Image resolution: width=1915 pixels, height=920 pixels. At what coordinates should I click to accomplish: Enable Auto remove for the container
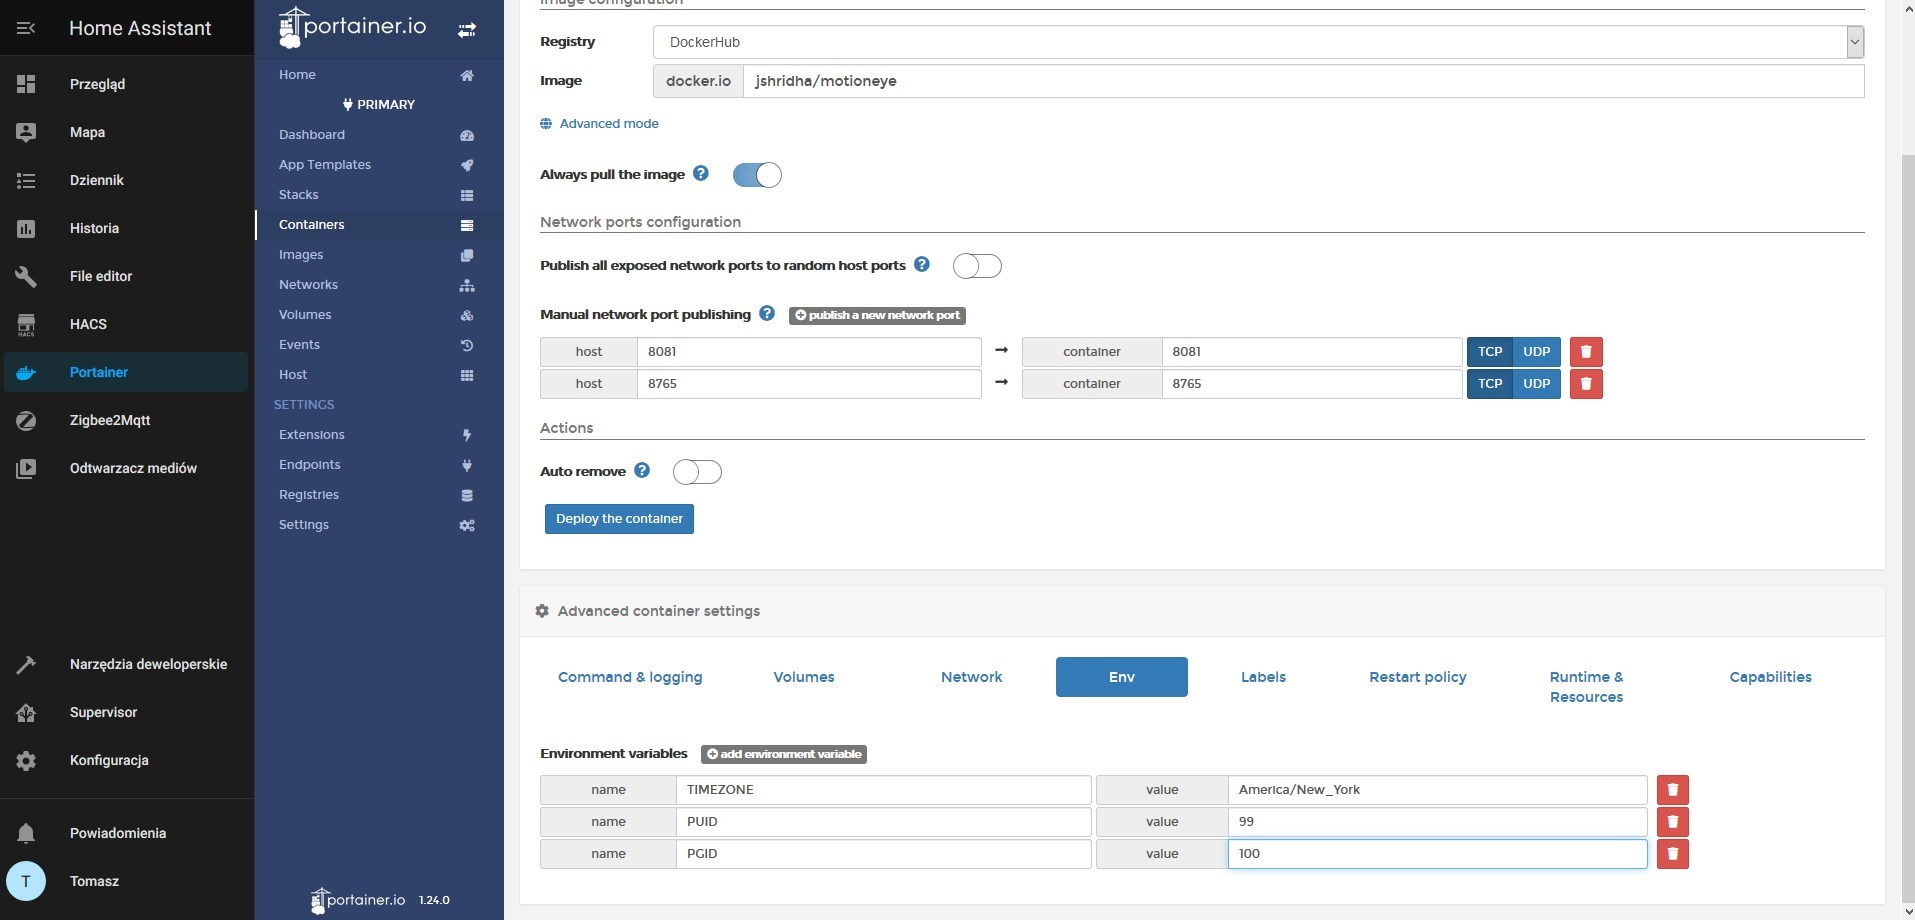pyautogui.click(x=698, y=471)
